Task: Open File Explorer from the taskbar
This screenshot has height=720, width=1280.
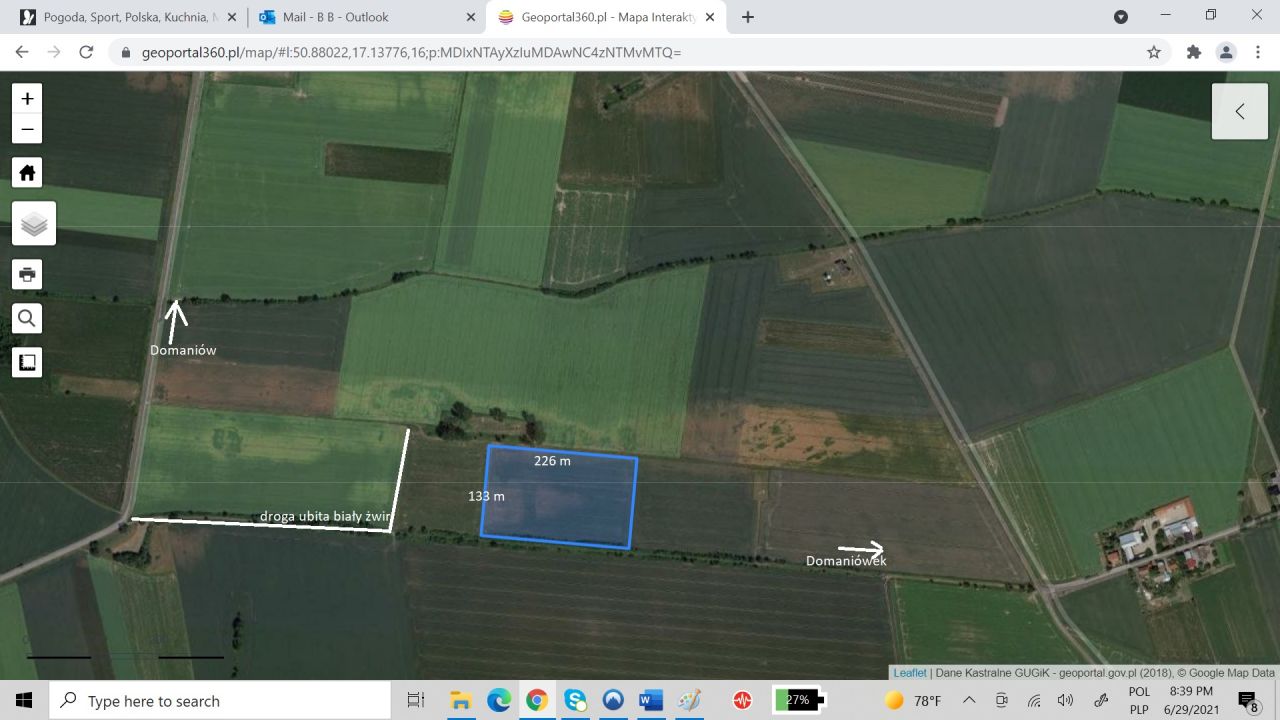Action: point(460,700)
